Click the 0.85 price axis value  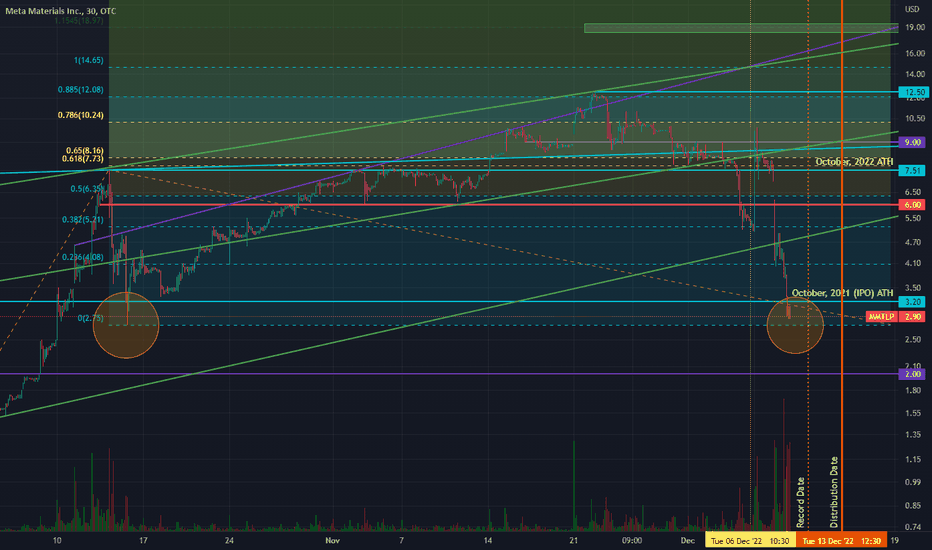(x=912, y=505)
